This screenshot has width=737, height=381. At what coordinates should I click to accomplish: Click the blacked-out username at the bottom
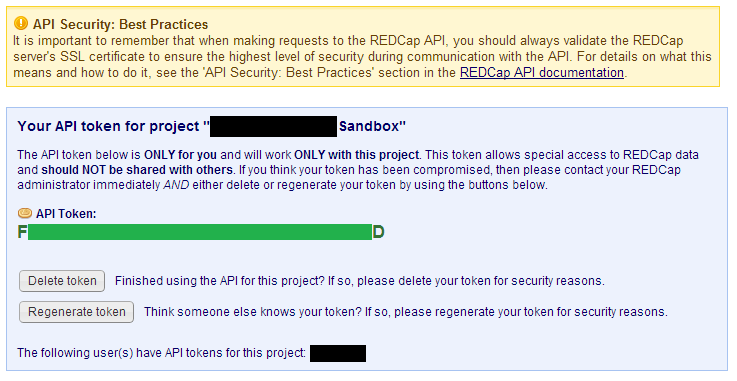pyautogui.click(x=338, y=353)
